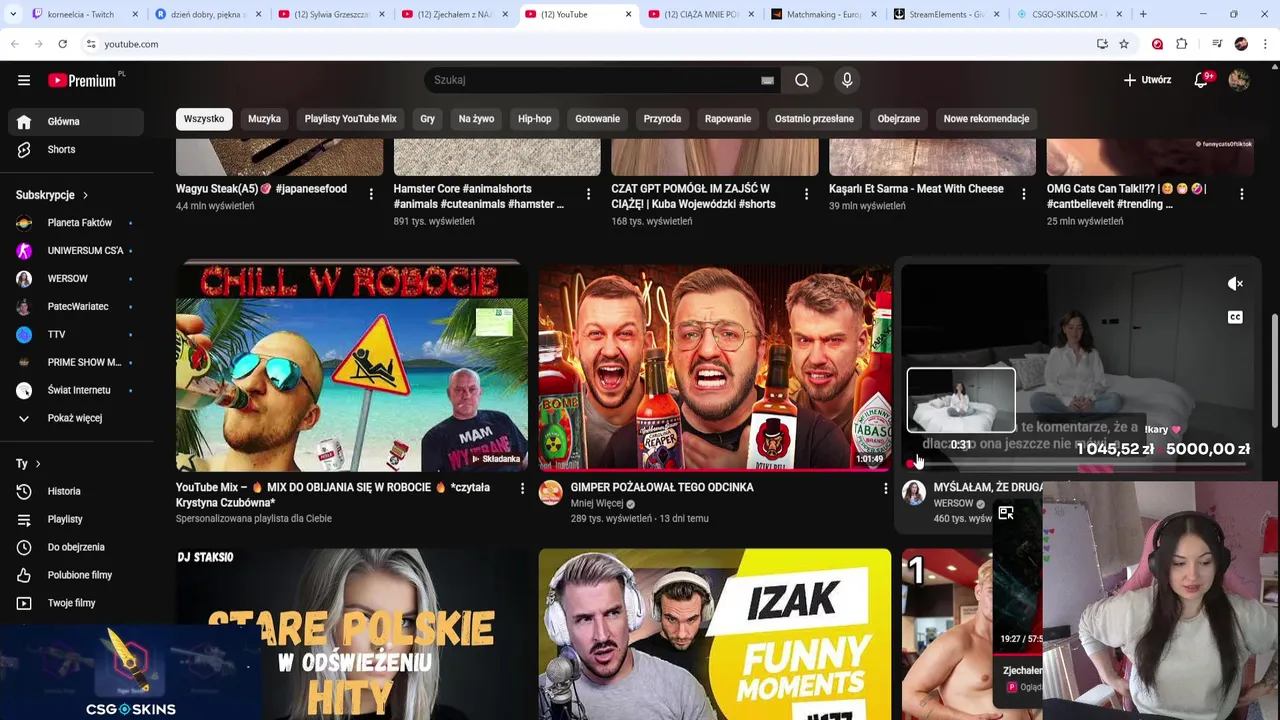Open options for YouTube Mix playlist
This screenshot has height=720, width=1280.
522,488
